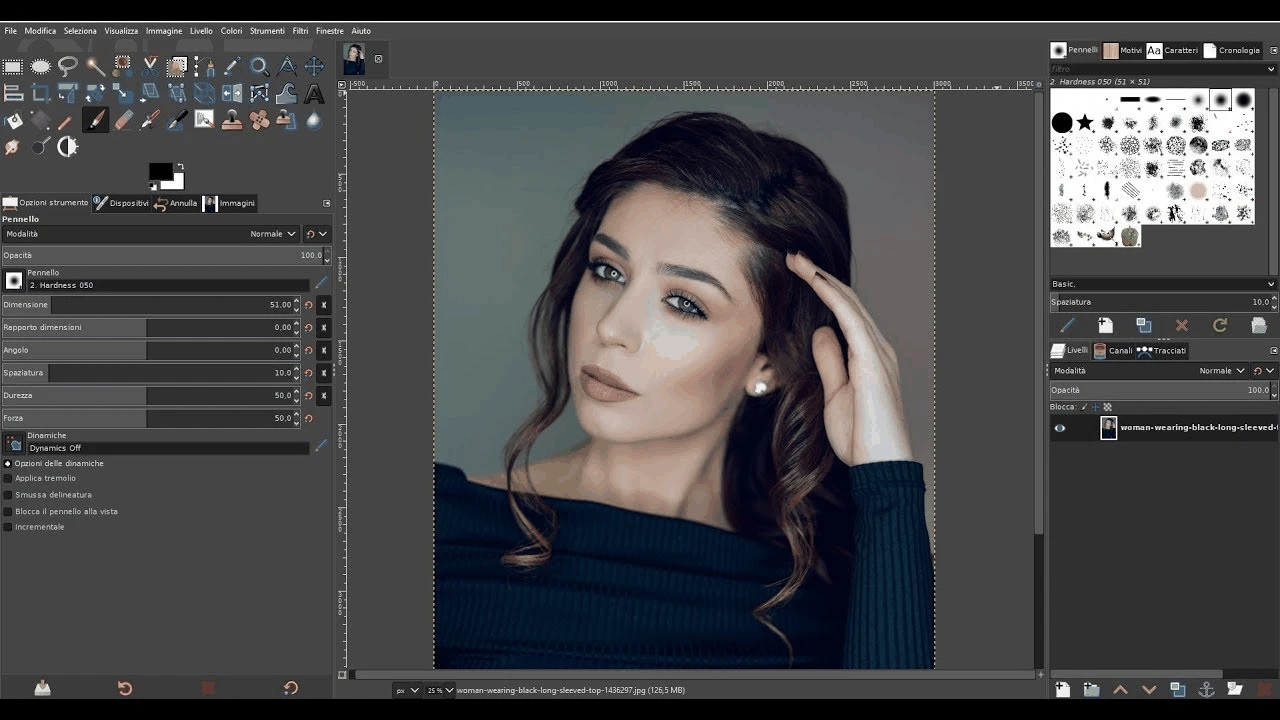Image resolution: width=1280 pixels, height=720 pixels.
Task: Select the Free Select lasso tool
Action: click(68, 67)
